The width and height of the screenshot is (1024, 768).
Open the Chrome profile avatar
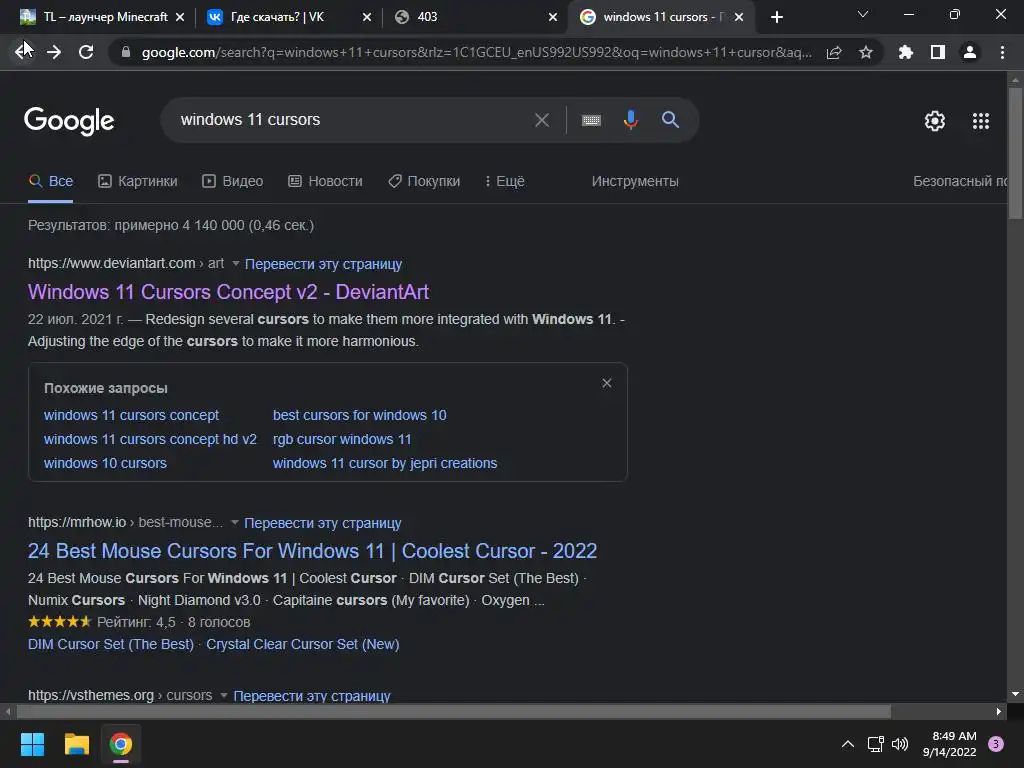tap(969, 52)
